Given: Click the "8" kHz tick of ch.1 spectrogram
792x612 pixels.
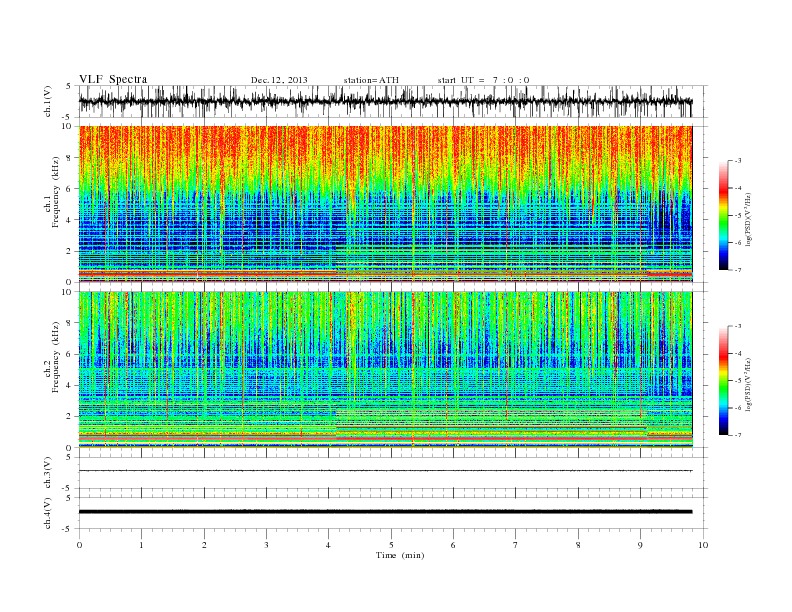Looking at the screenshot, I should click(69, 158).
